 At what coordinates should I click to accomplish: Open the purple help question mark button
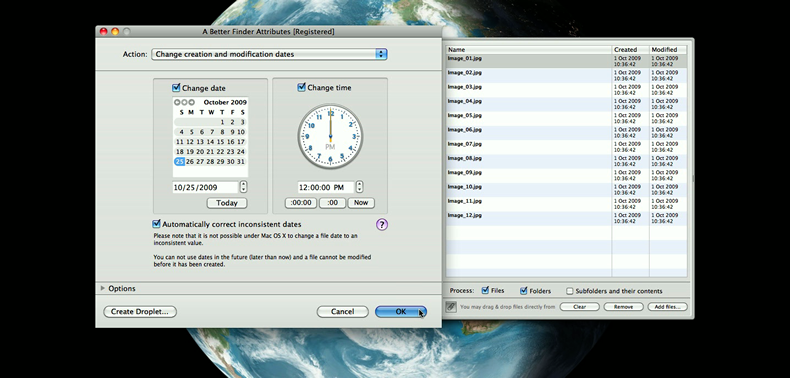(382, 224)
